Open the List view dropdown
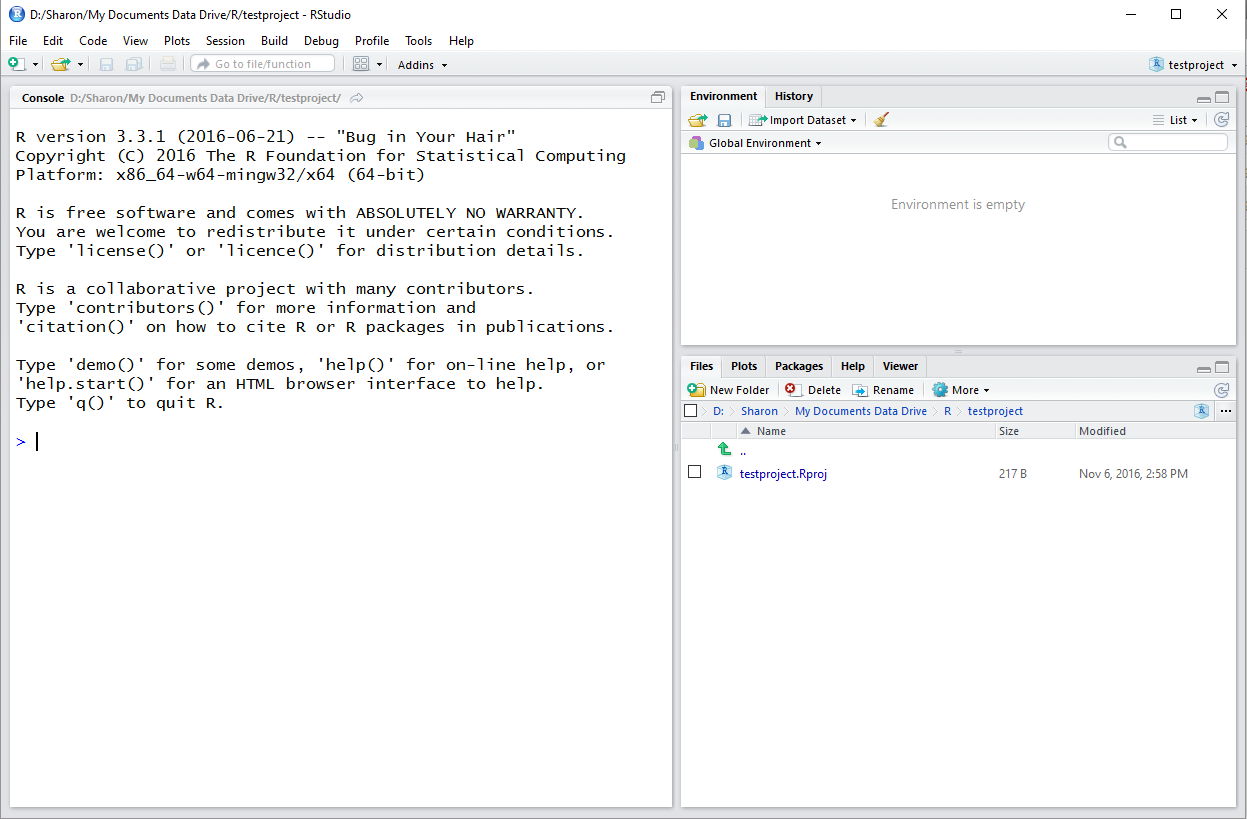Viewport: 1247px width, 819px height. (x=1175, y=120)
